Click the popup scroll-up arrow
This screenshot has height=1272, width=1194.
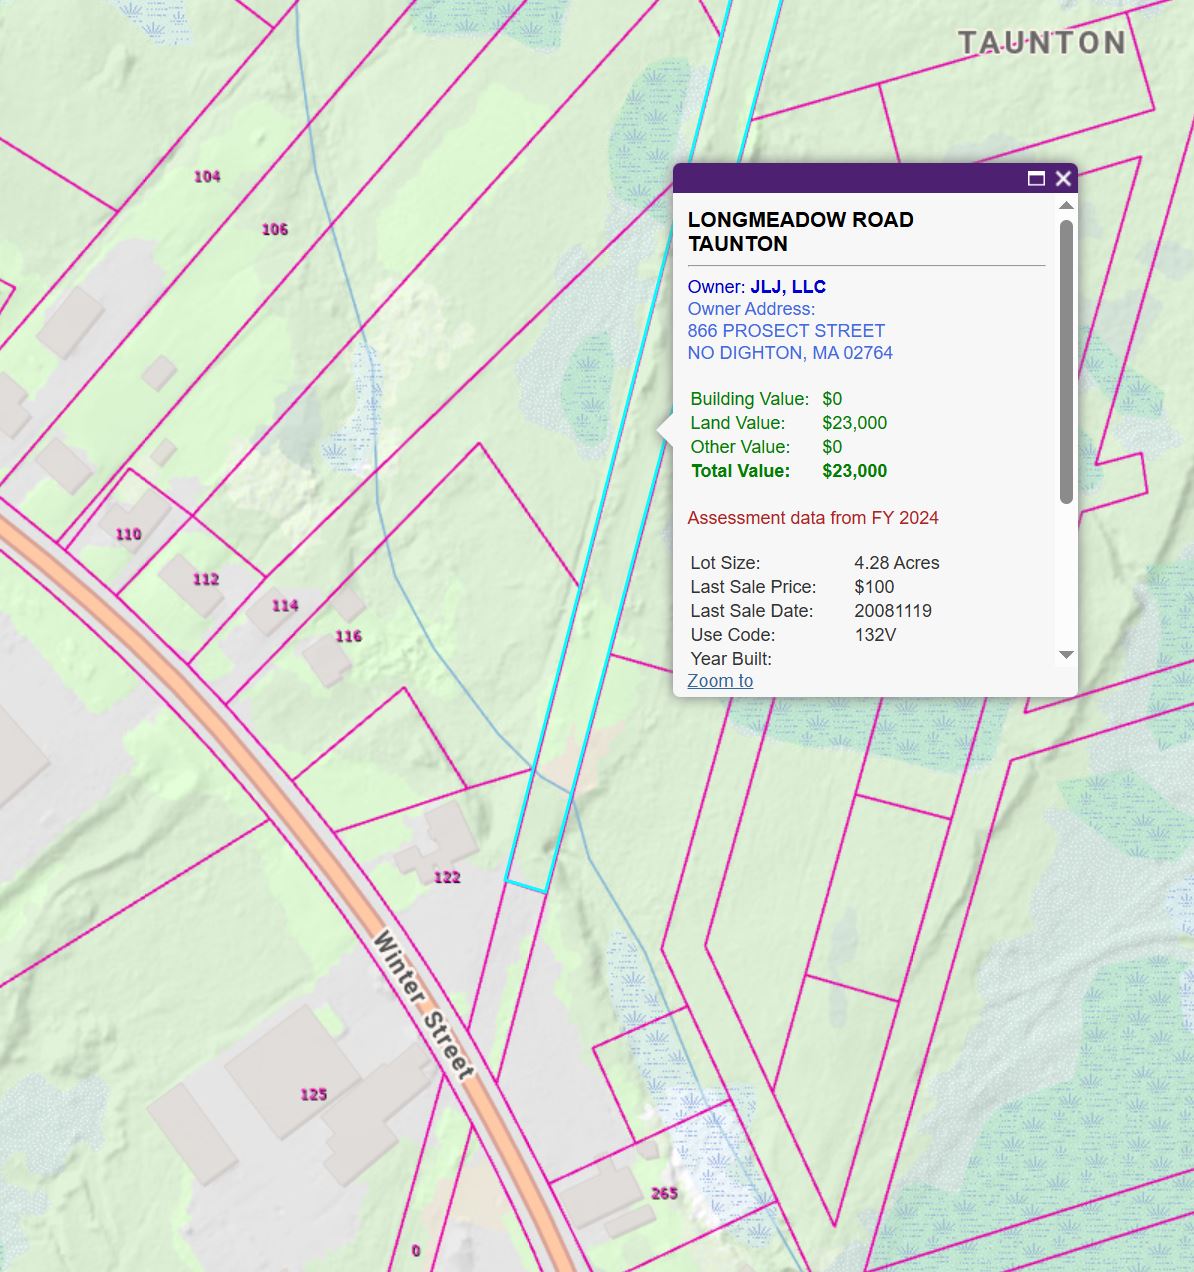pyautogui.click(x=1066, y=206)
